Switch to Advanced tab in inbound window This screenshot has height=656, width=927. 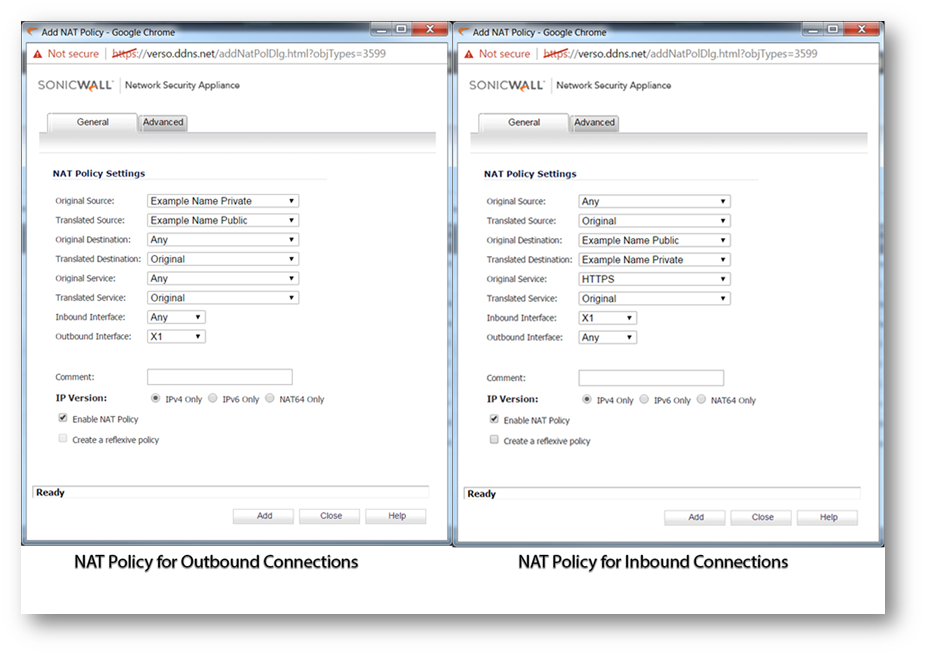pos(595,122)
